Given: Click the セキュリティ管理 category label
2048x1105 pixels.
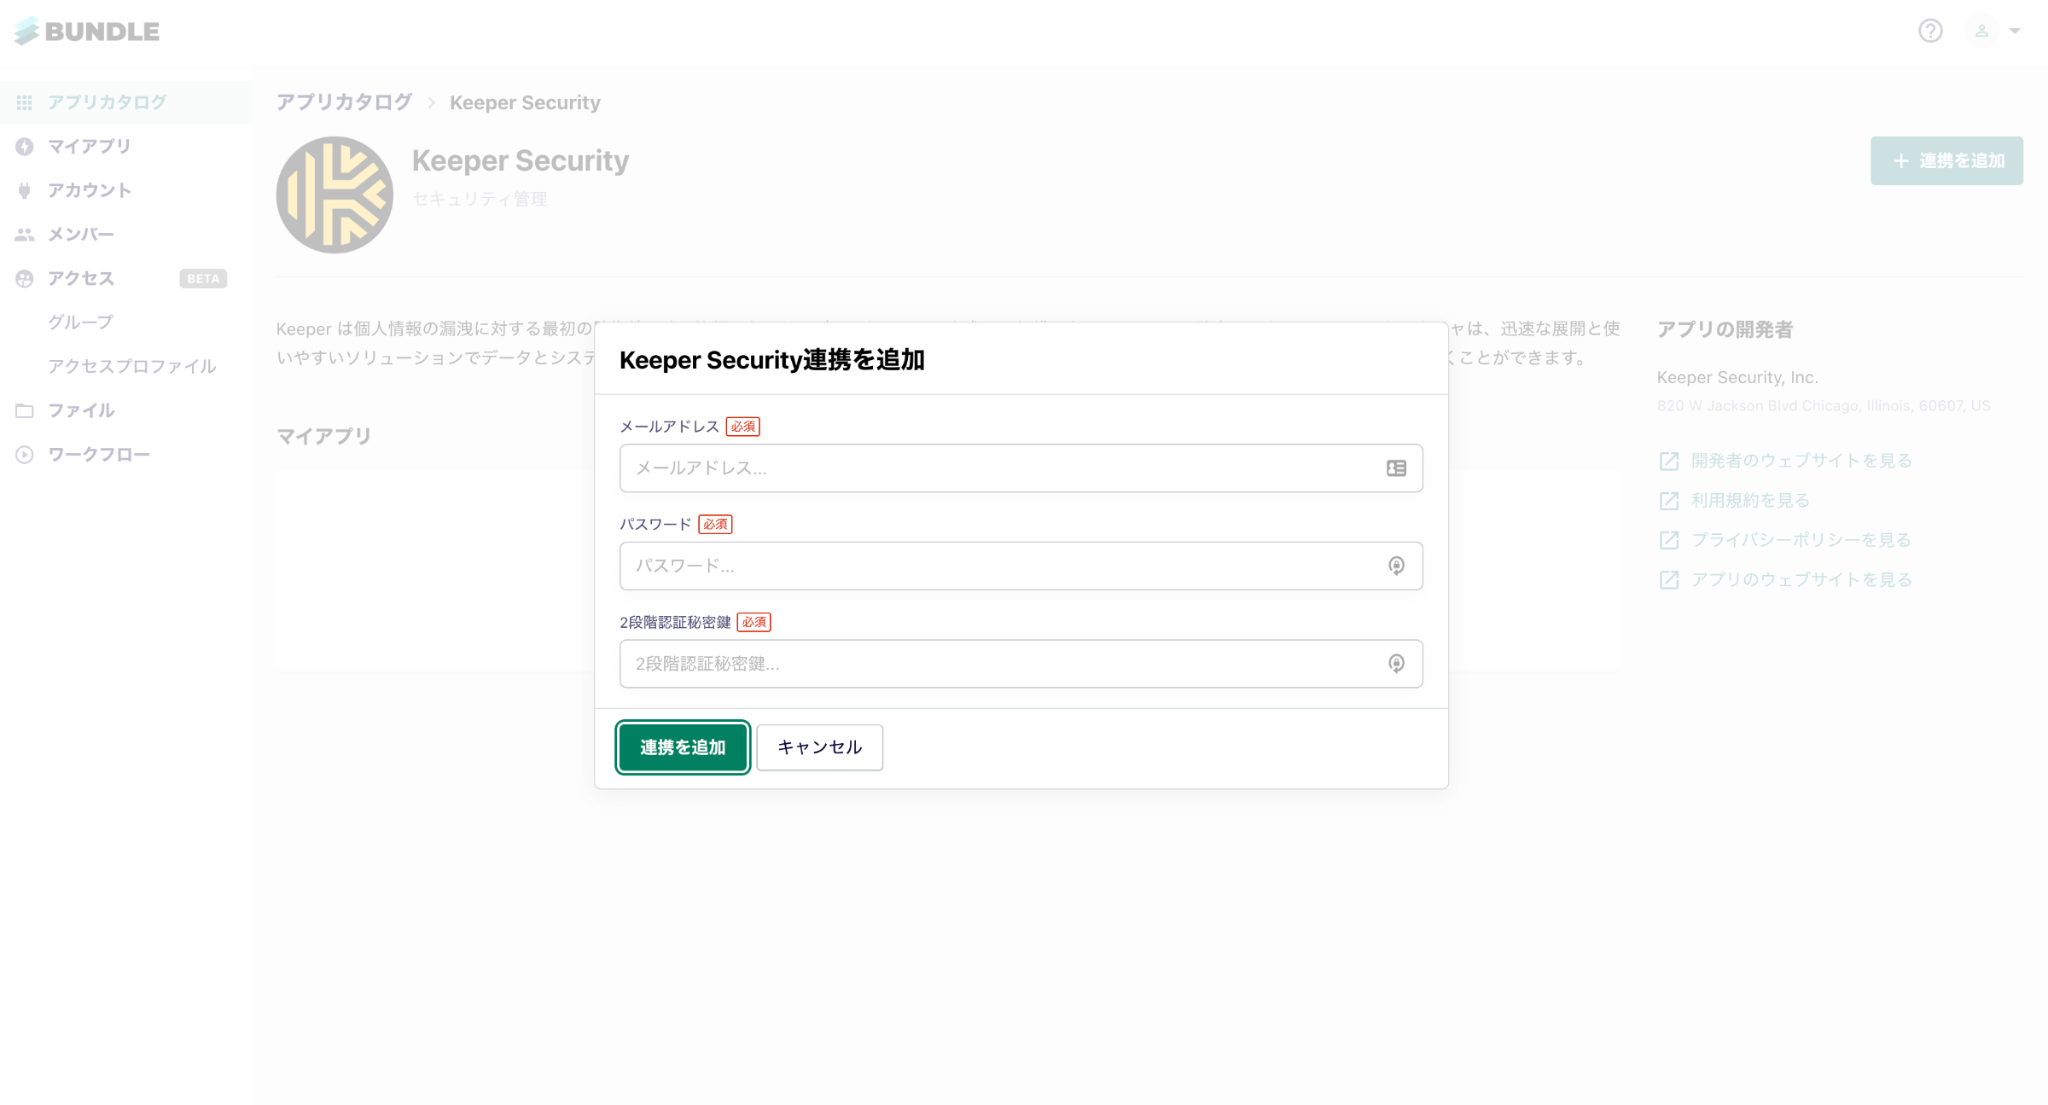Looking at the screenshot, I should coord(480,199).
